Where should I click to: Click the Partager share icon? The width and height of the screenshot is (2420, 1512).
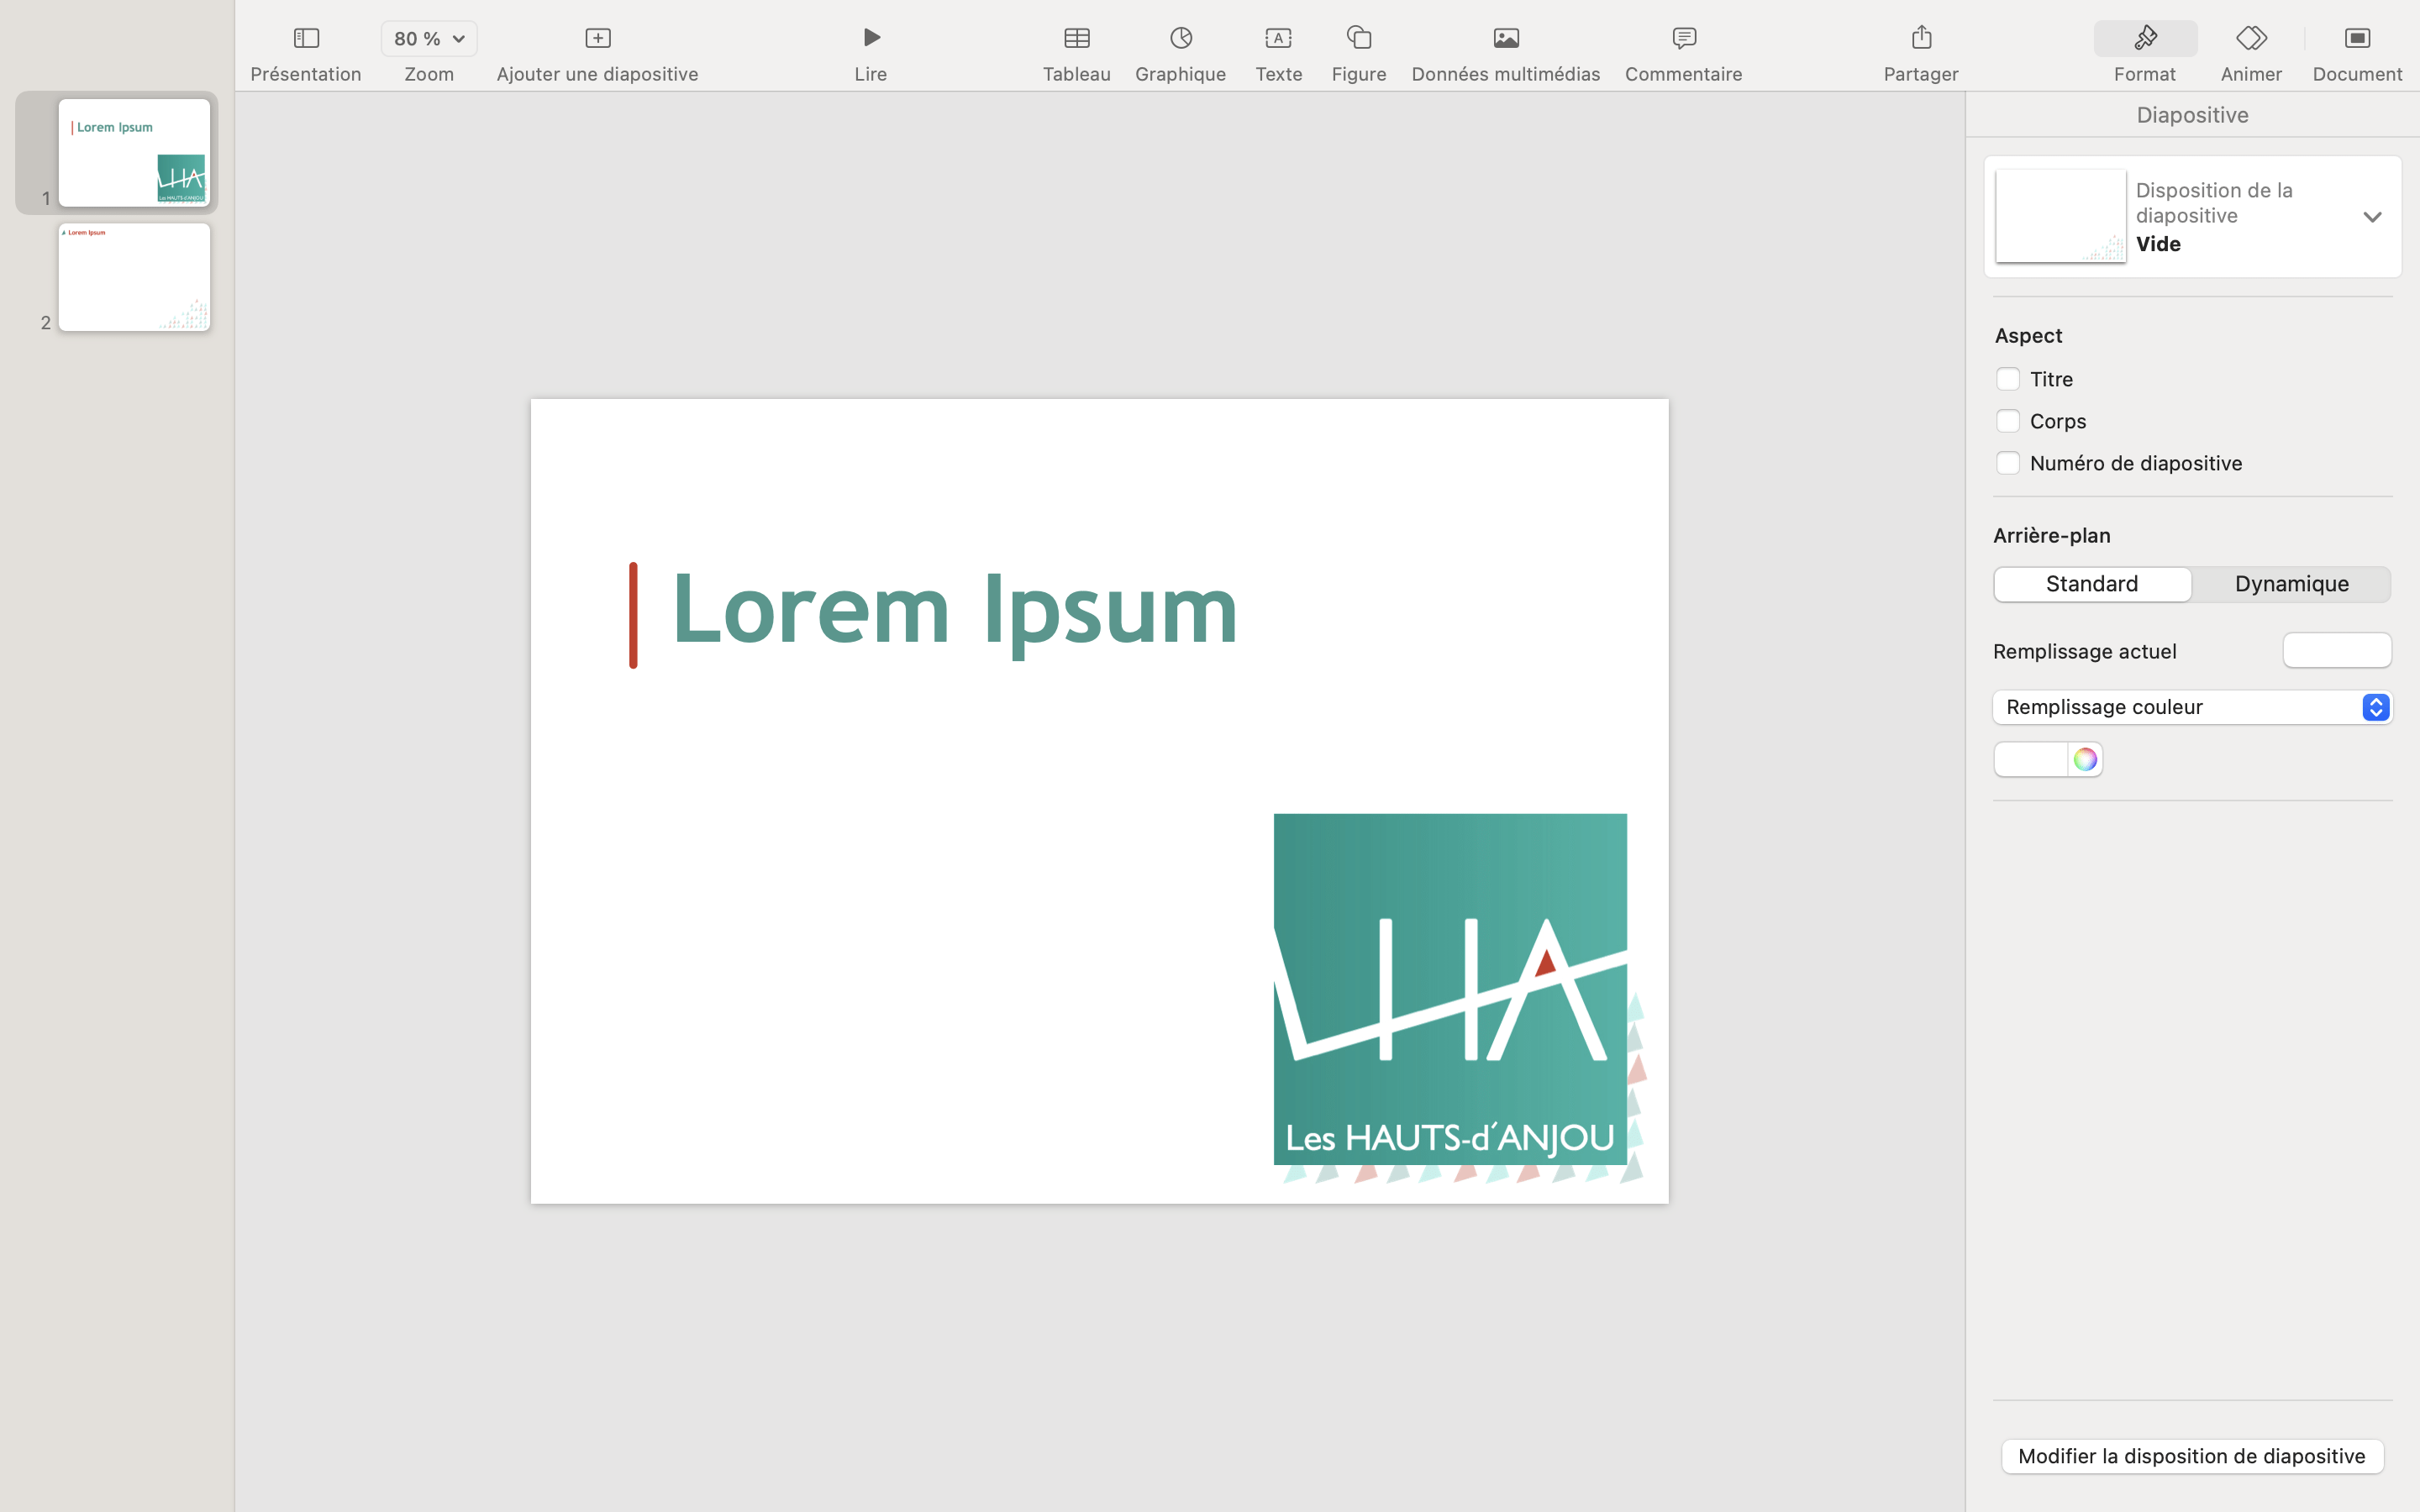tap(1920, 38)
